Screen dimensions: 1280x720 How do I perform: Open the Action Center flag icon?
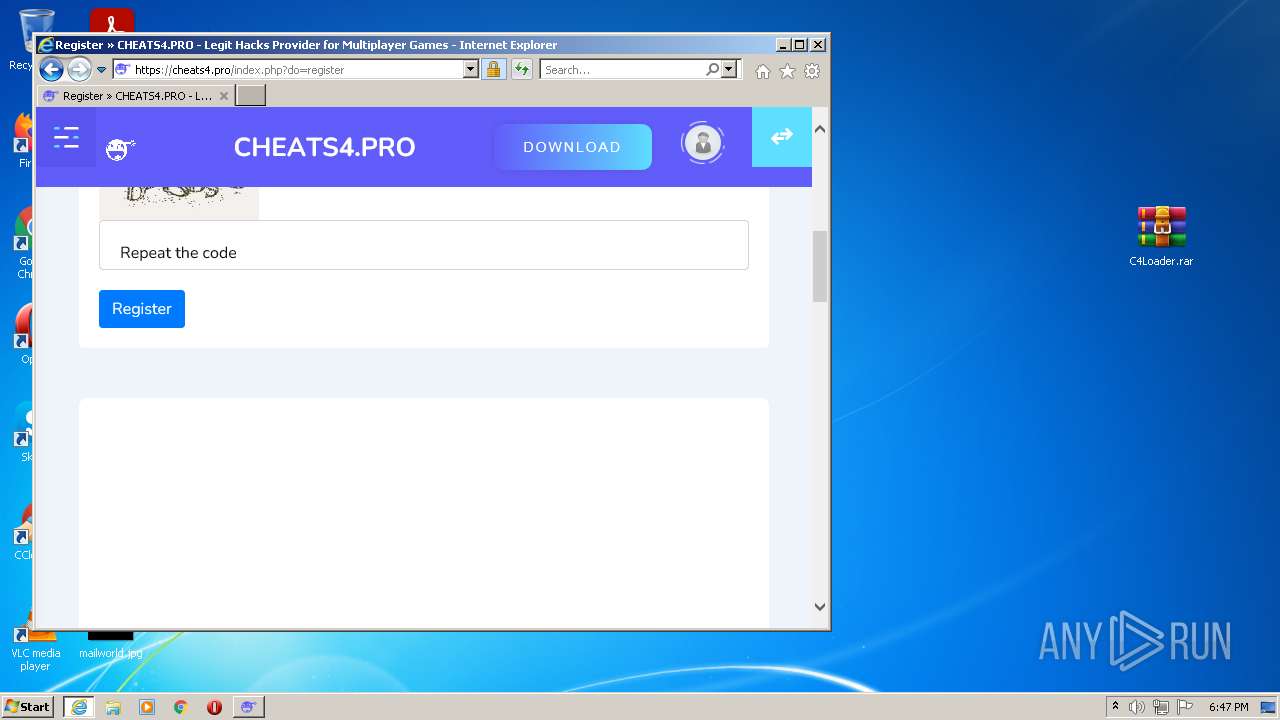1186,707
